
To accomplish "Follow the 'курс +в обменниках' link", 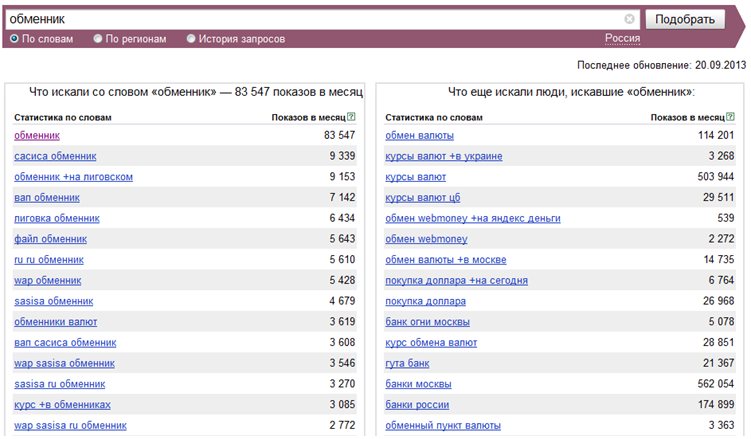I will [x=62, y=405].
